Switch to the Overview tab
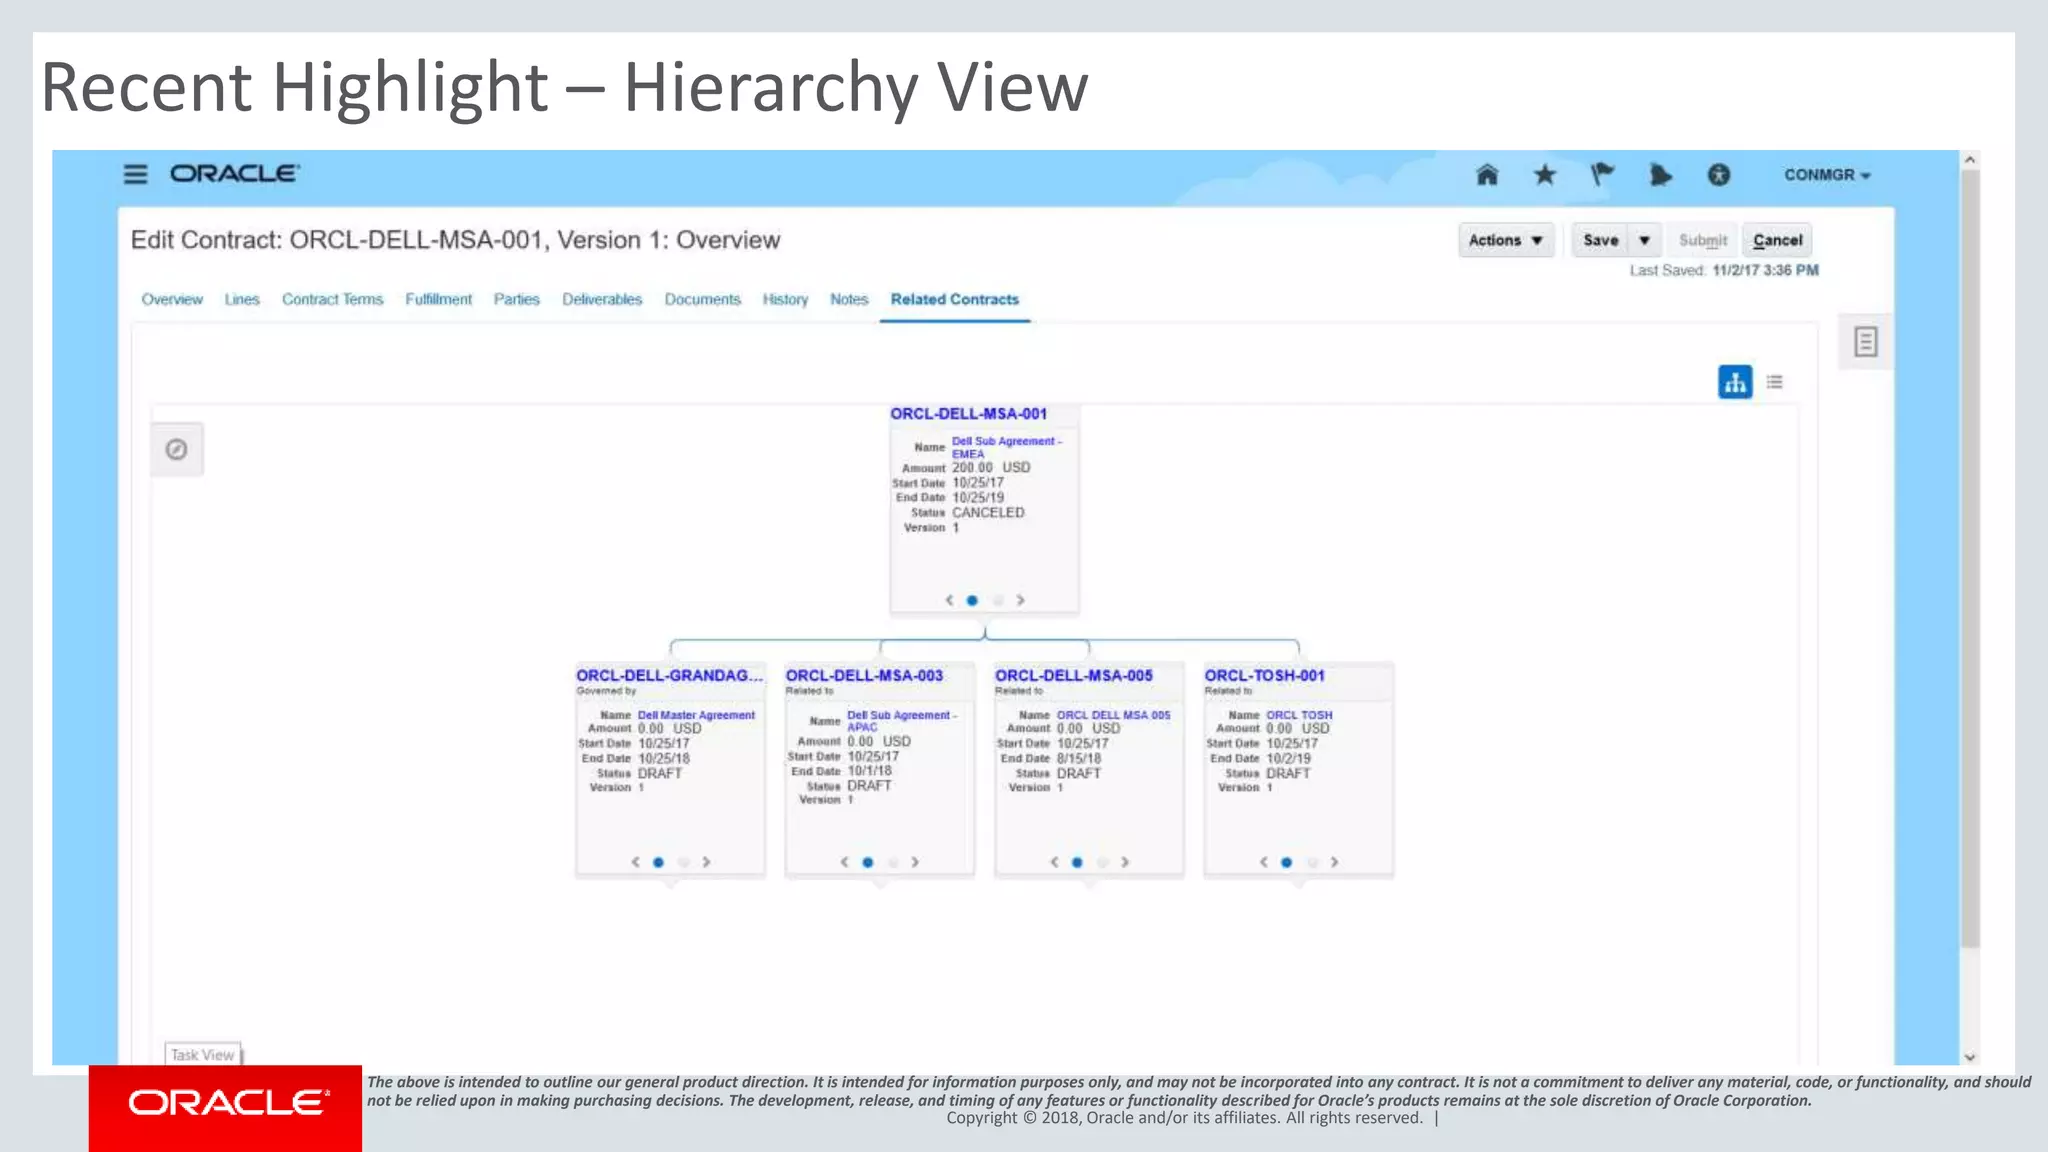This screenshot has width=2048, height=1152. 172,299
